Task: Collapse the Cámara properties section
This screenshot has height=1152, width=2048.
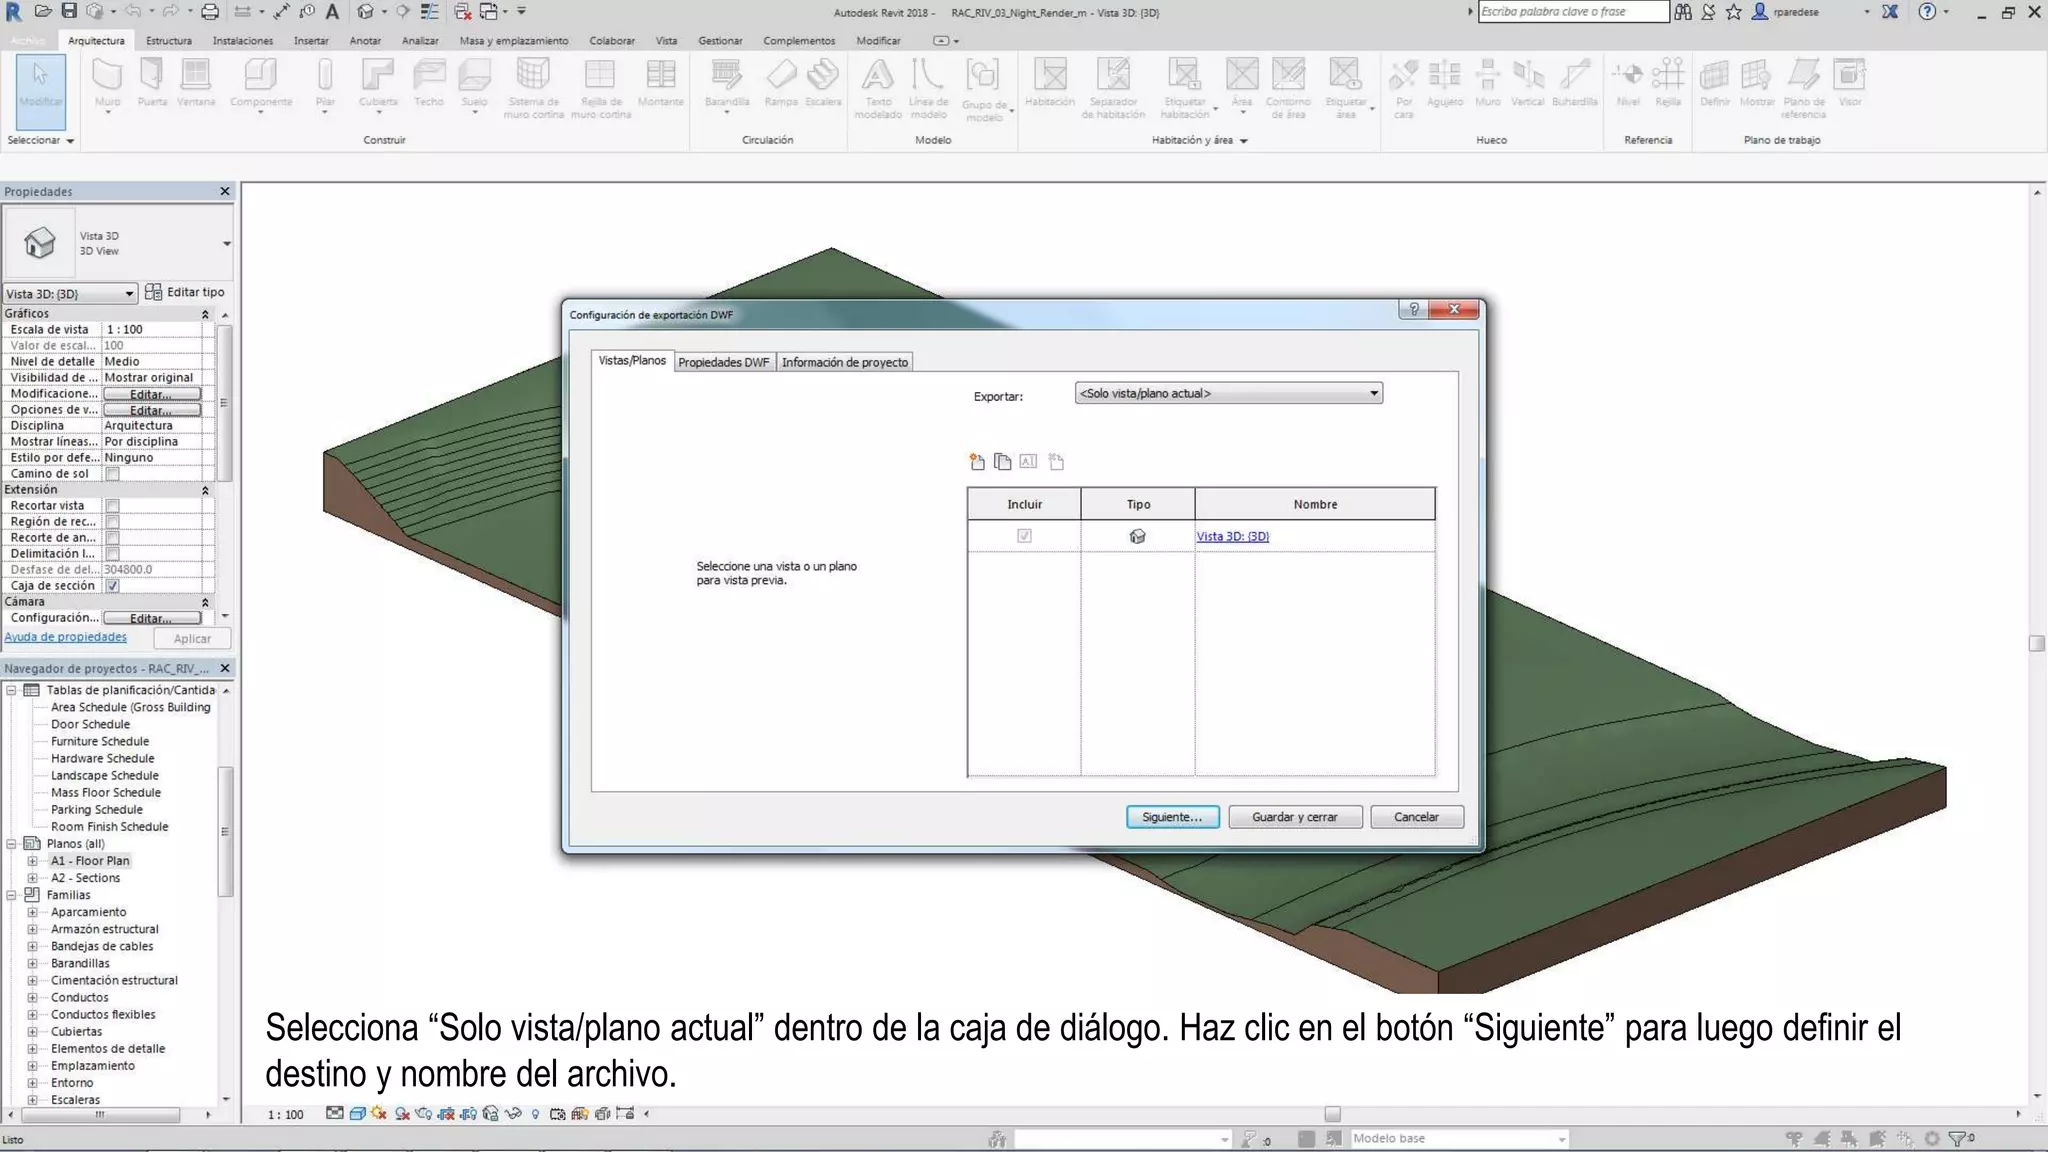Action: 205,602
